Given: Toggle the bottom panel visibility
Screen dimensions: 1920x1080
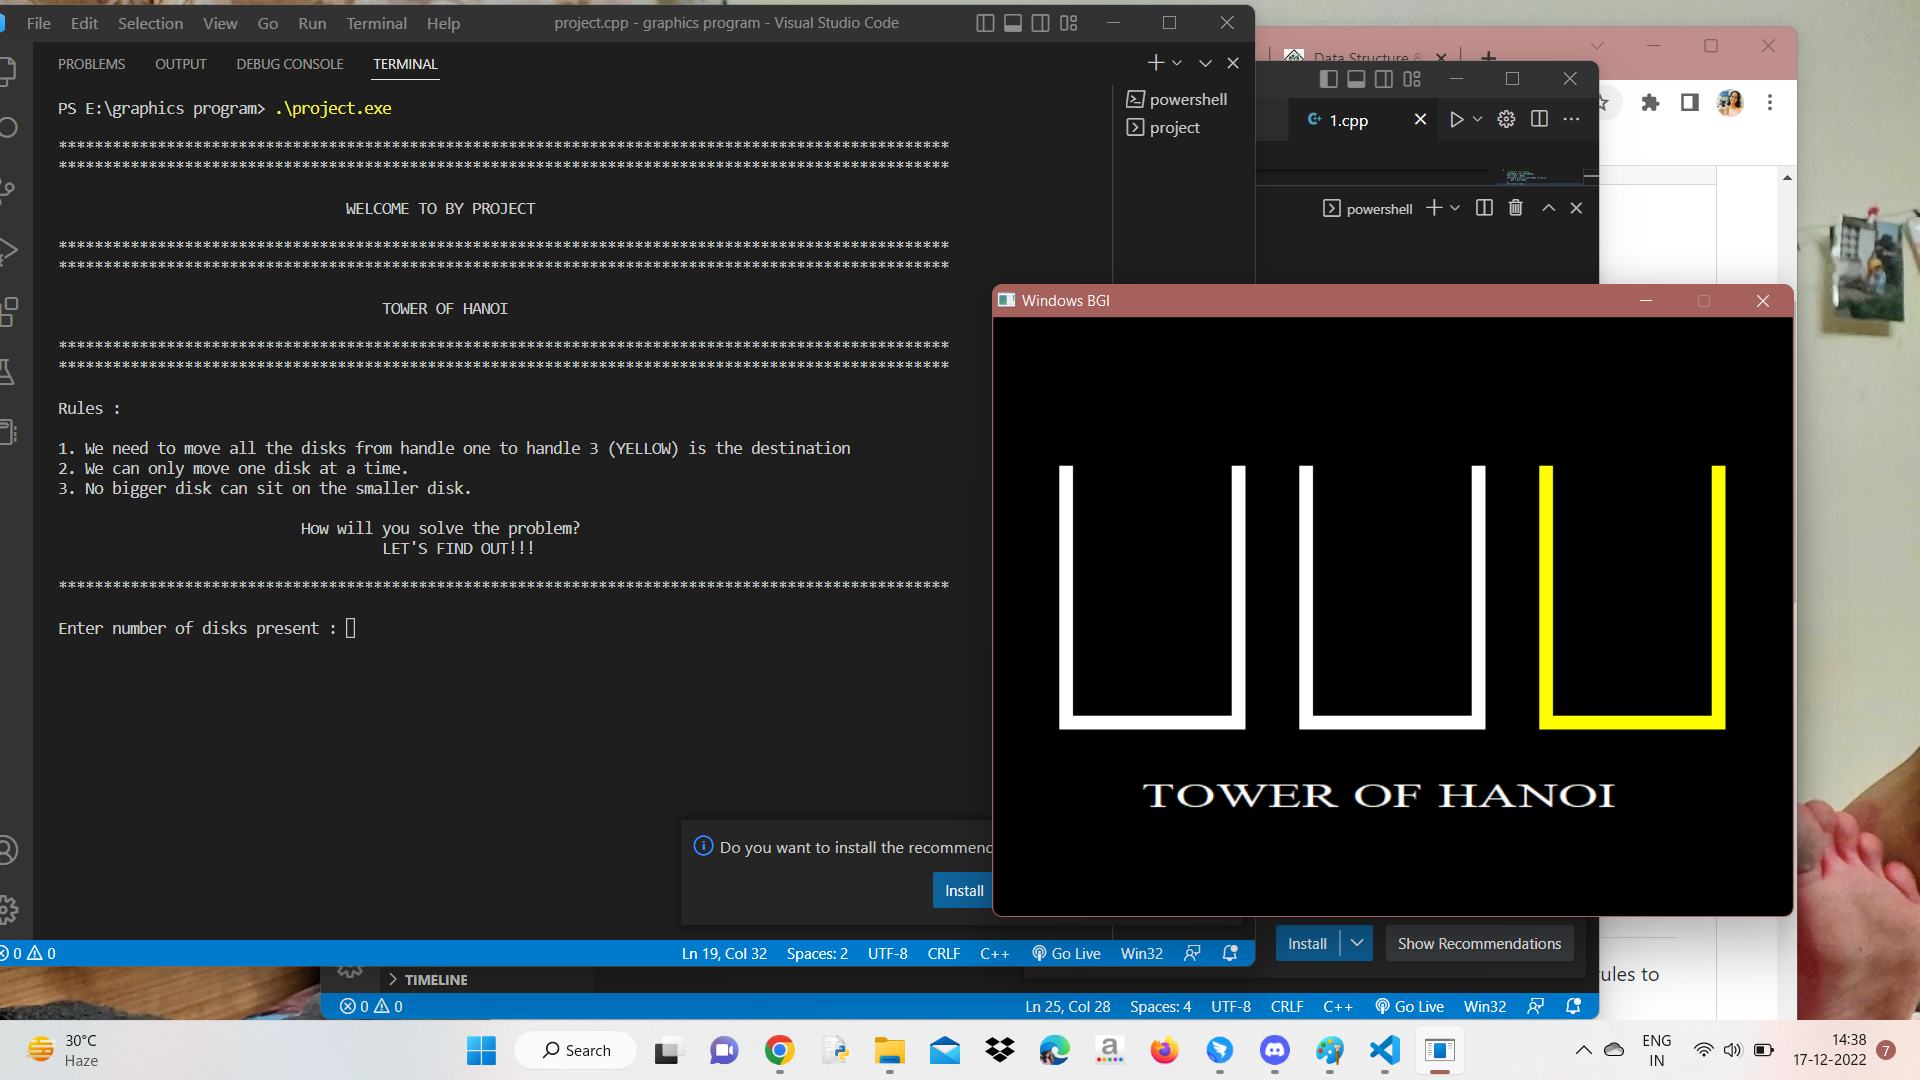Looking at the screenshot, I should point(1013,22).
